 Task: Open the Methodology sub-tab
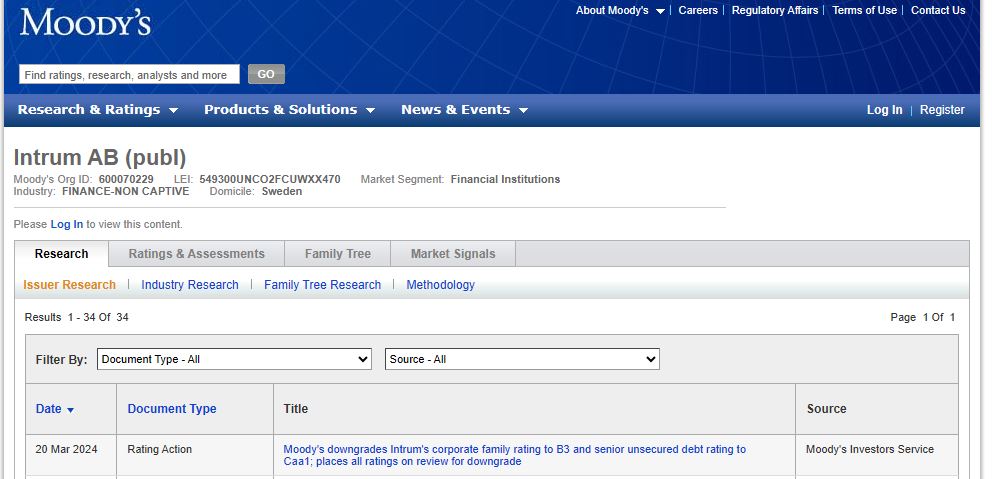[441, 284]
